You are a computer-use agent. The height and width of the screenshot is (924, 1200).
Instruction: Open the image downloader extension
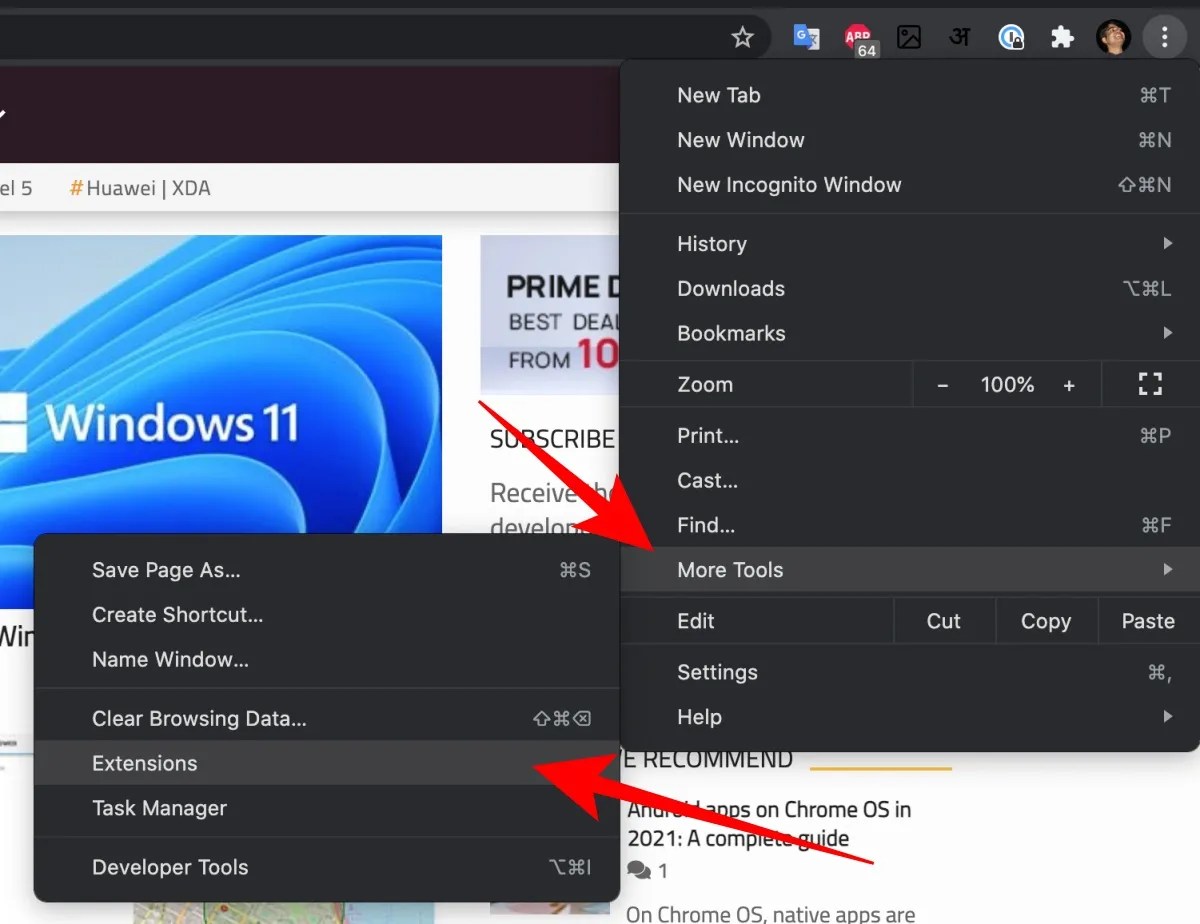click(x=909, y=37)
